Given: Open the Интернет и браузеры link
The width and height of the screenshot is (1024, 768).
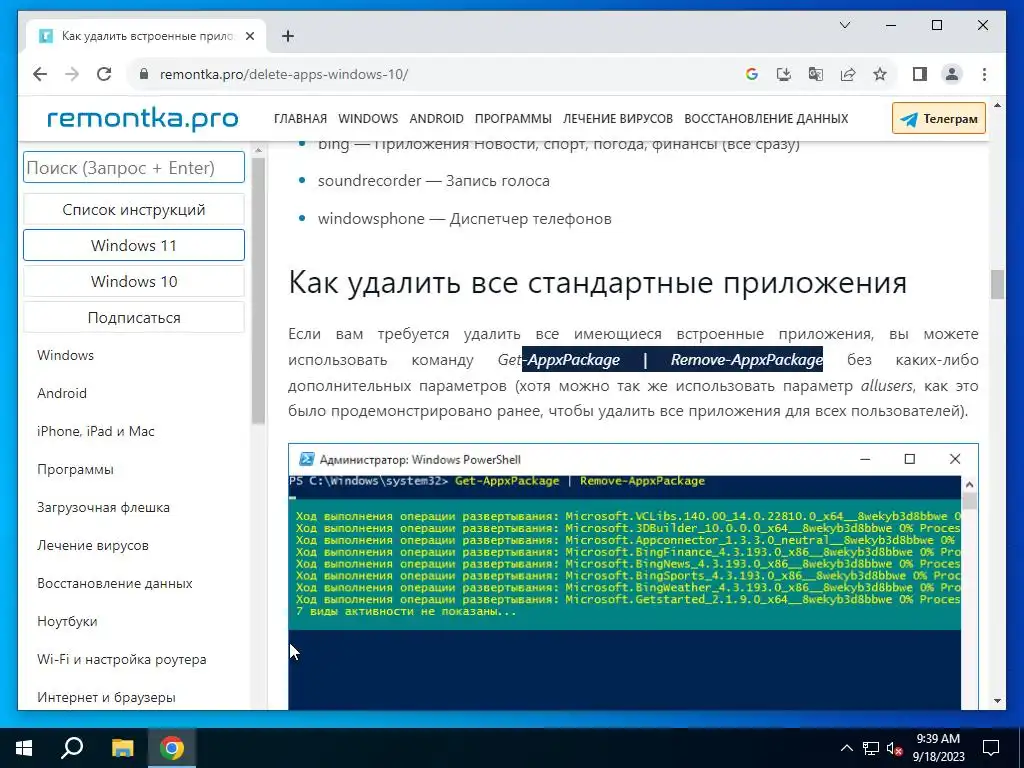Looking at the screenshot, I should pos(106,697).
